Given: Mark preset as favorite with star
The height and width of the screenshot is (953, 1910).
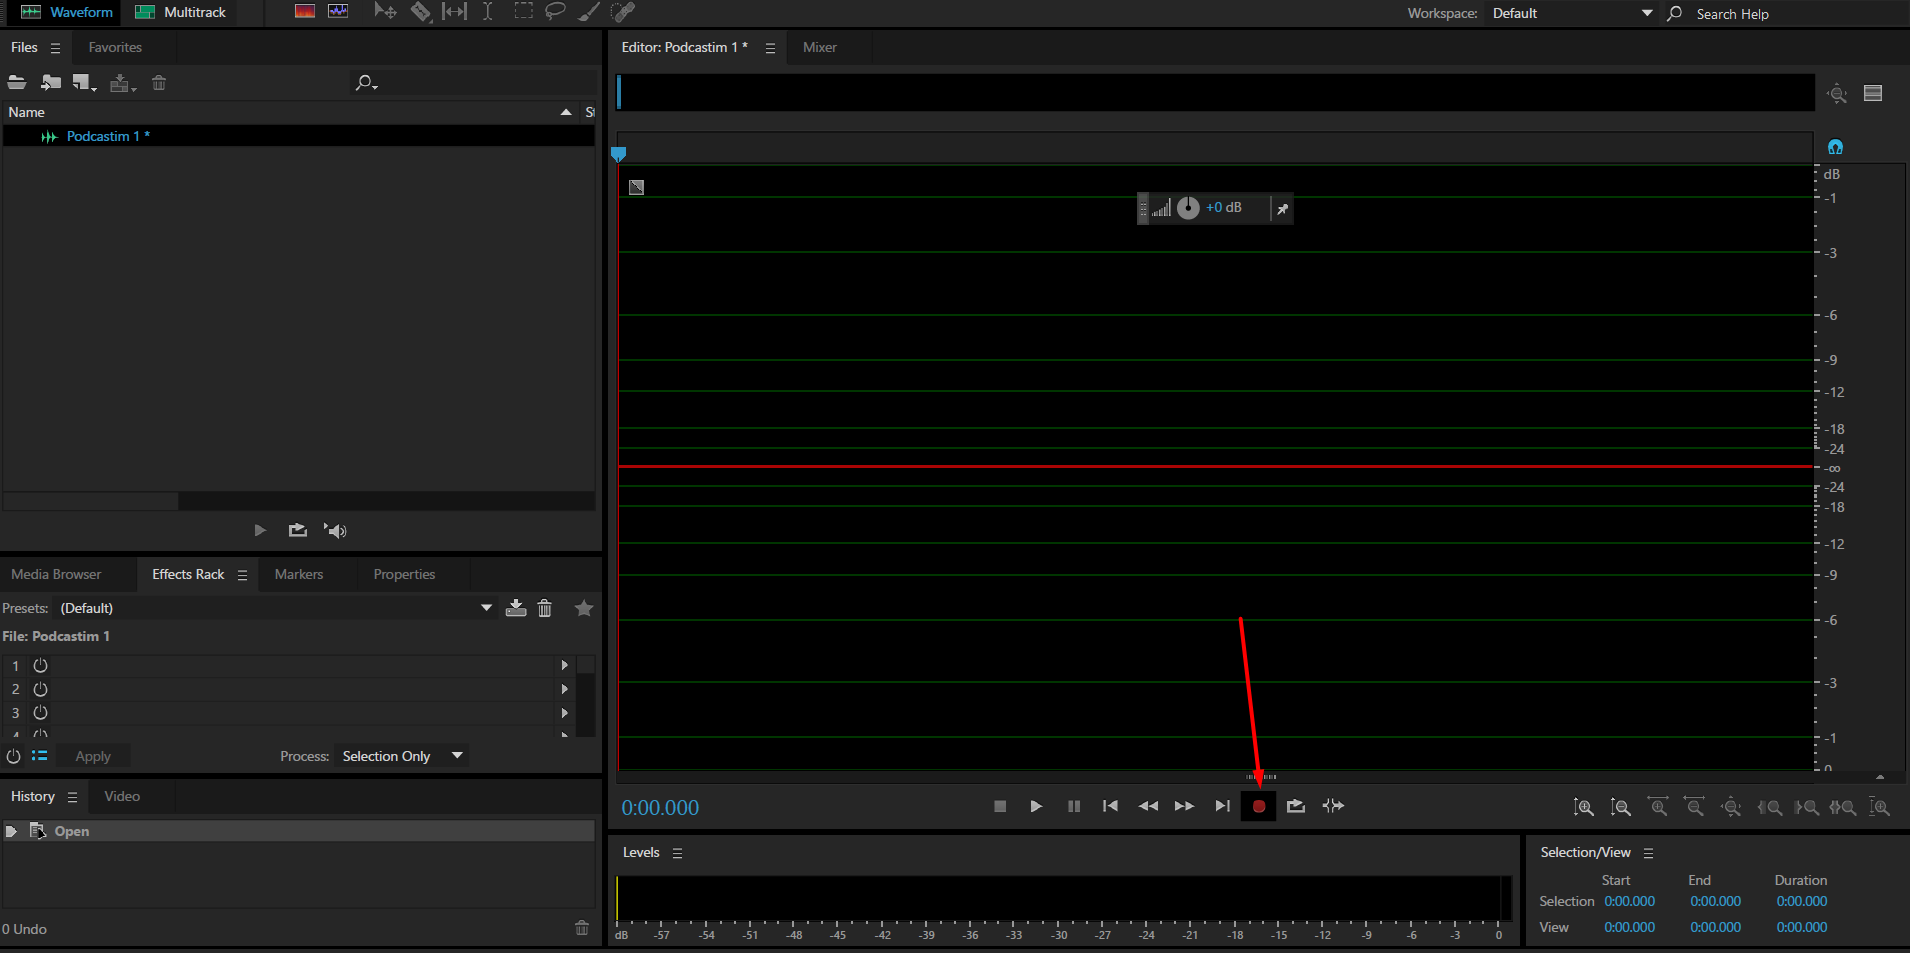Looking at the screenshot, I should [x=584, y=608].
